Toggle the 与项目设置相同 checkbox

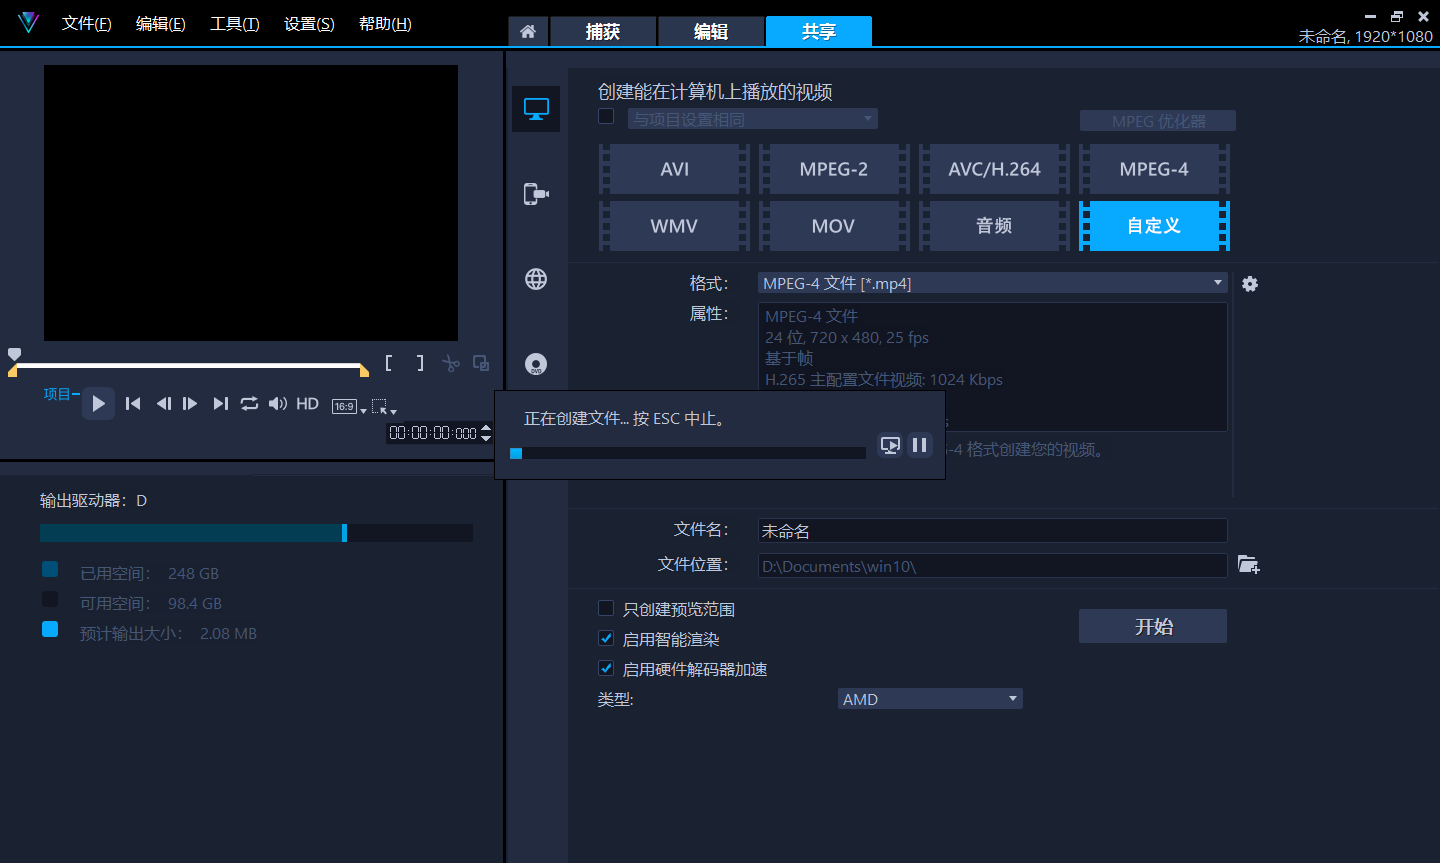coord(606,116)
